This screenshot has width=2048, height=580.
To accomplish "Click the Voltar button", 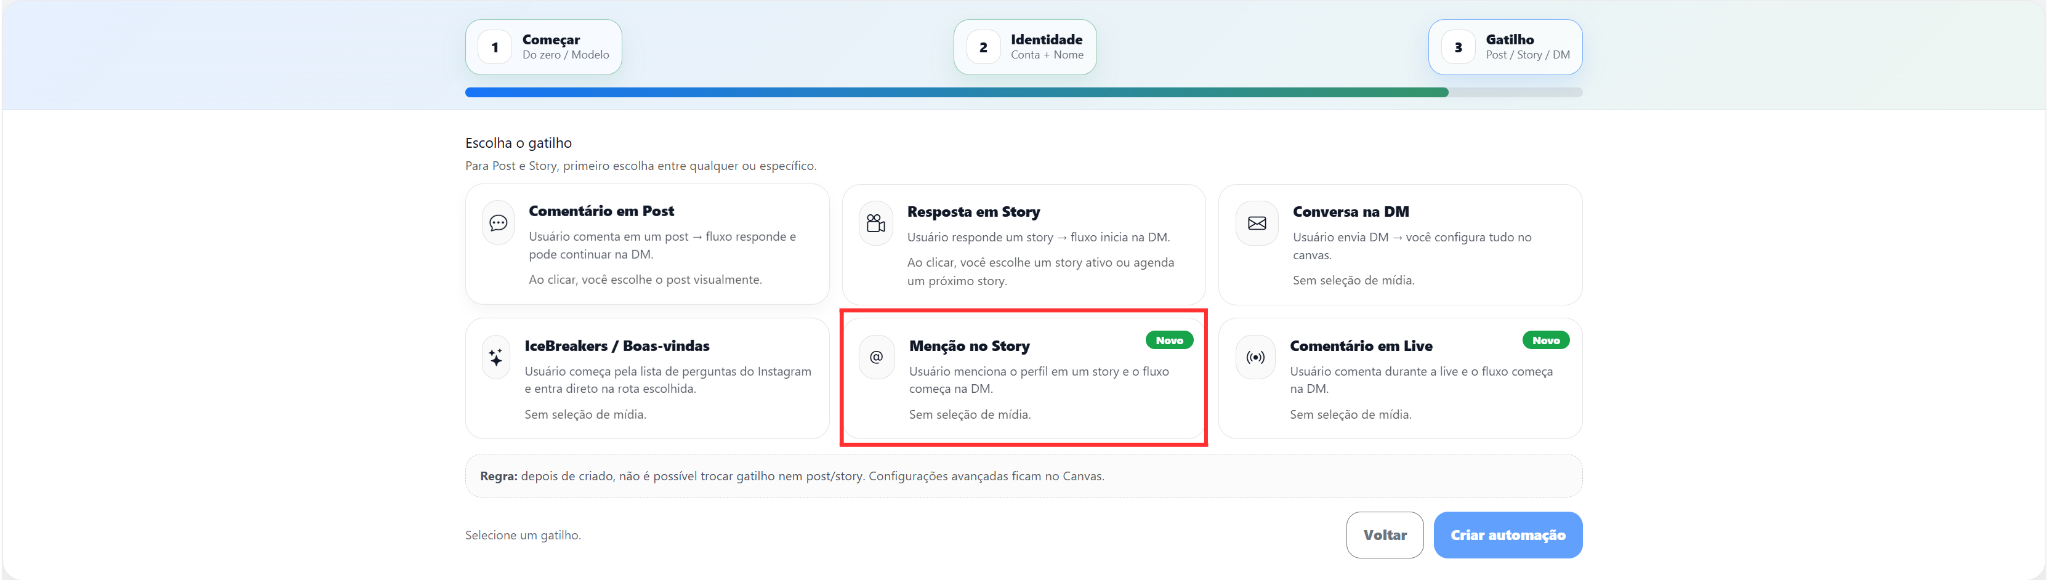I will tap(1385, 535).
